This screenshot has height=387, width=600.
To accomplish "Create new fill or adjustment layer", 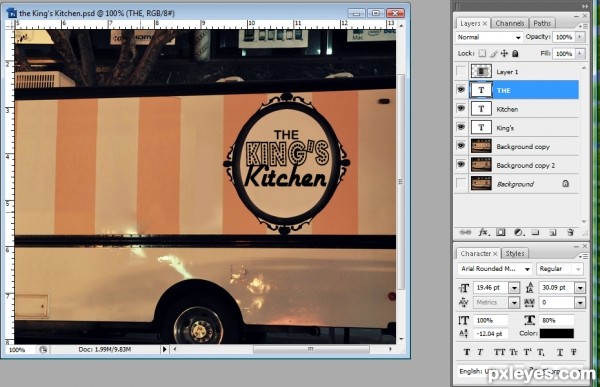I will coord(518,232).
